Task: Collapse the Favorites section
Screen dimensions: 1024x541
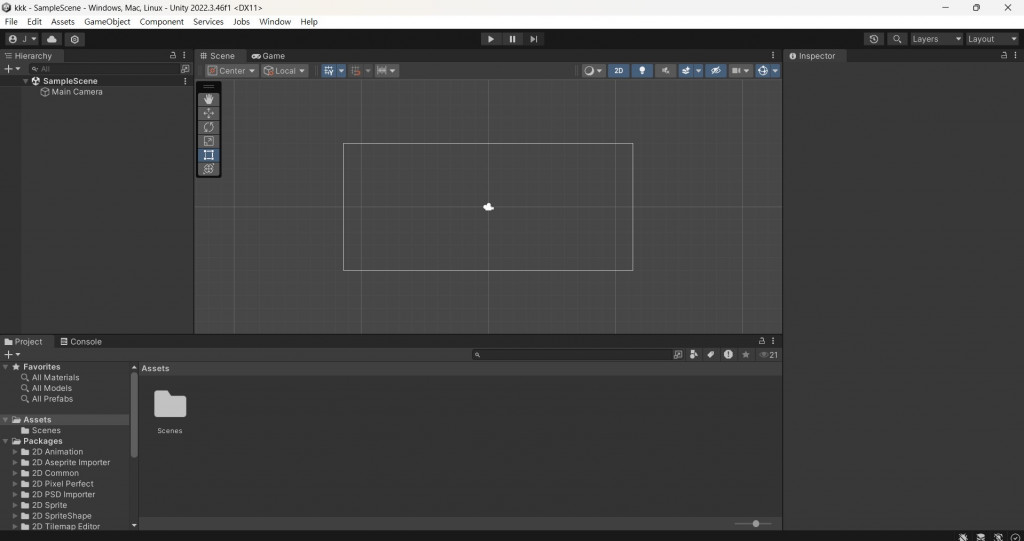Action: [x=6, y=367]
